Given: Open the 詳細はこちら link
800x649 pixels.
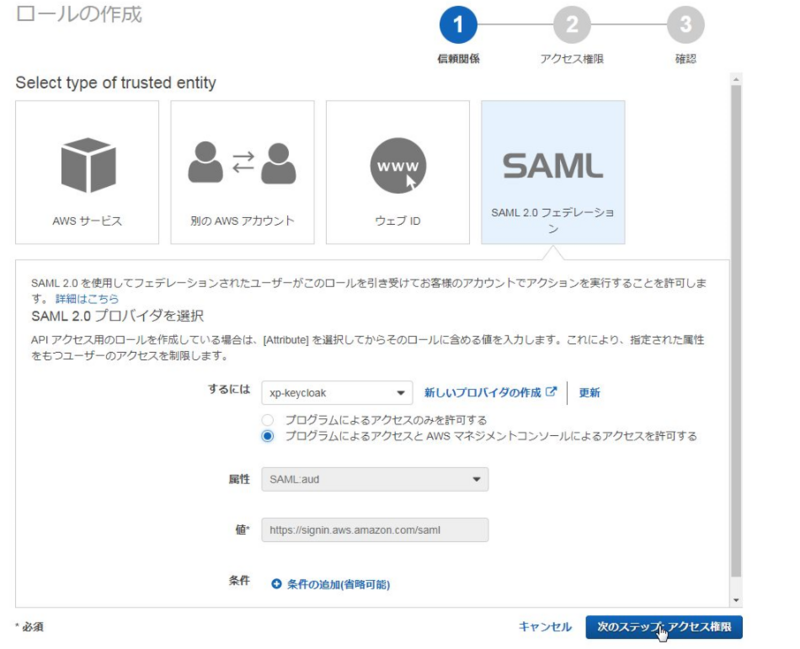Looking at the screenshot, I should click(87, 298).
